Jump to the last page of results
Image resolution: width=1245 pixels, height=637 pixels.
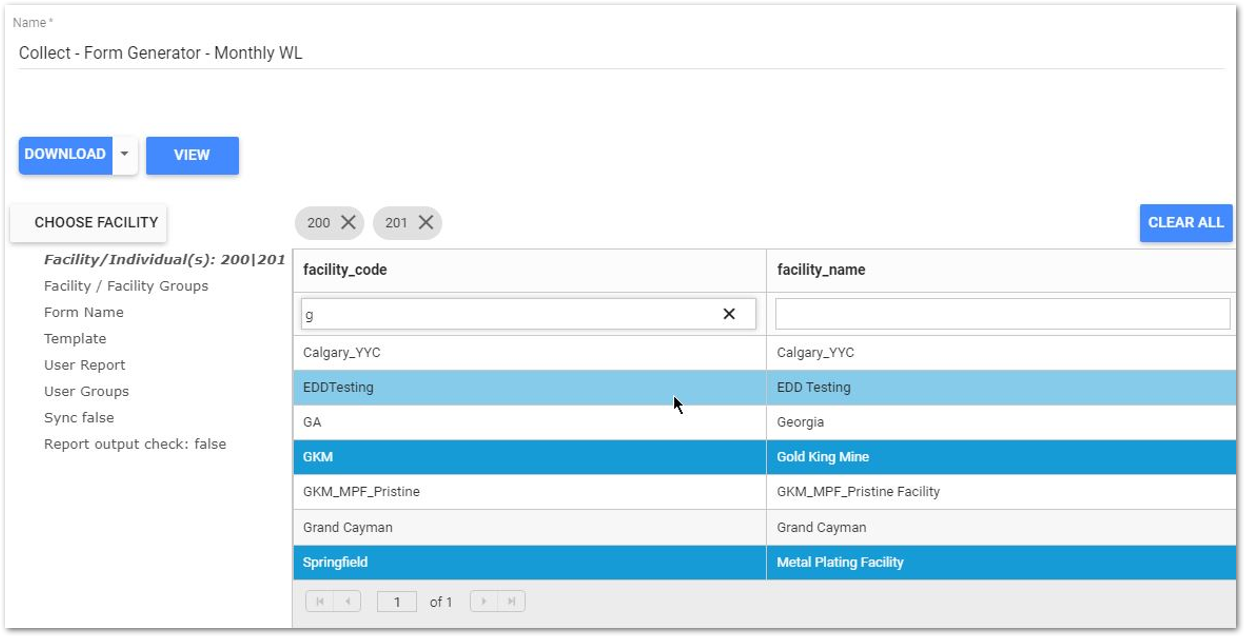click(x=510, y=601)
